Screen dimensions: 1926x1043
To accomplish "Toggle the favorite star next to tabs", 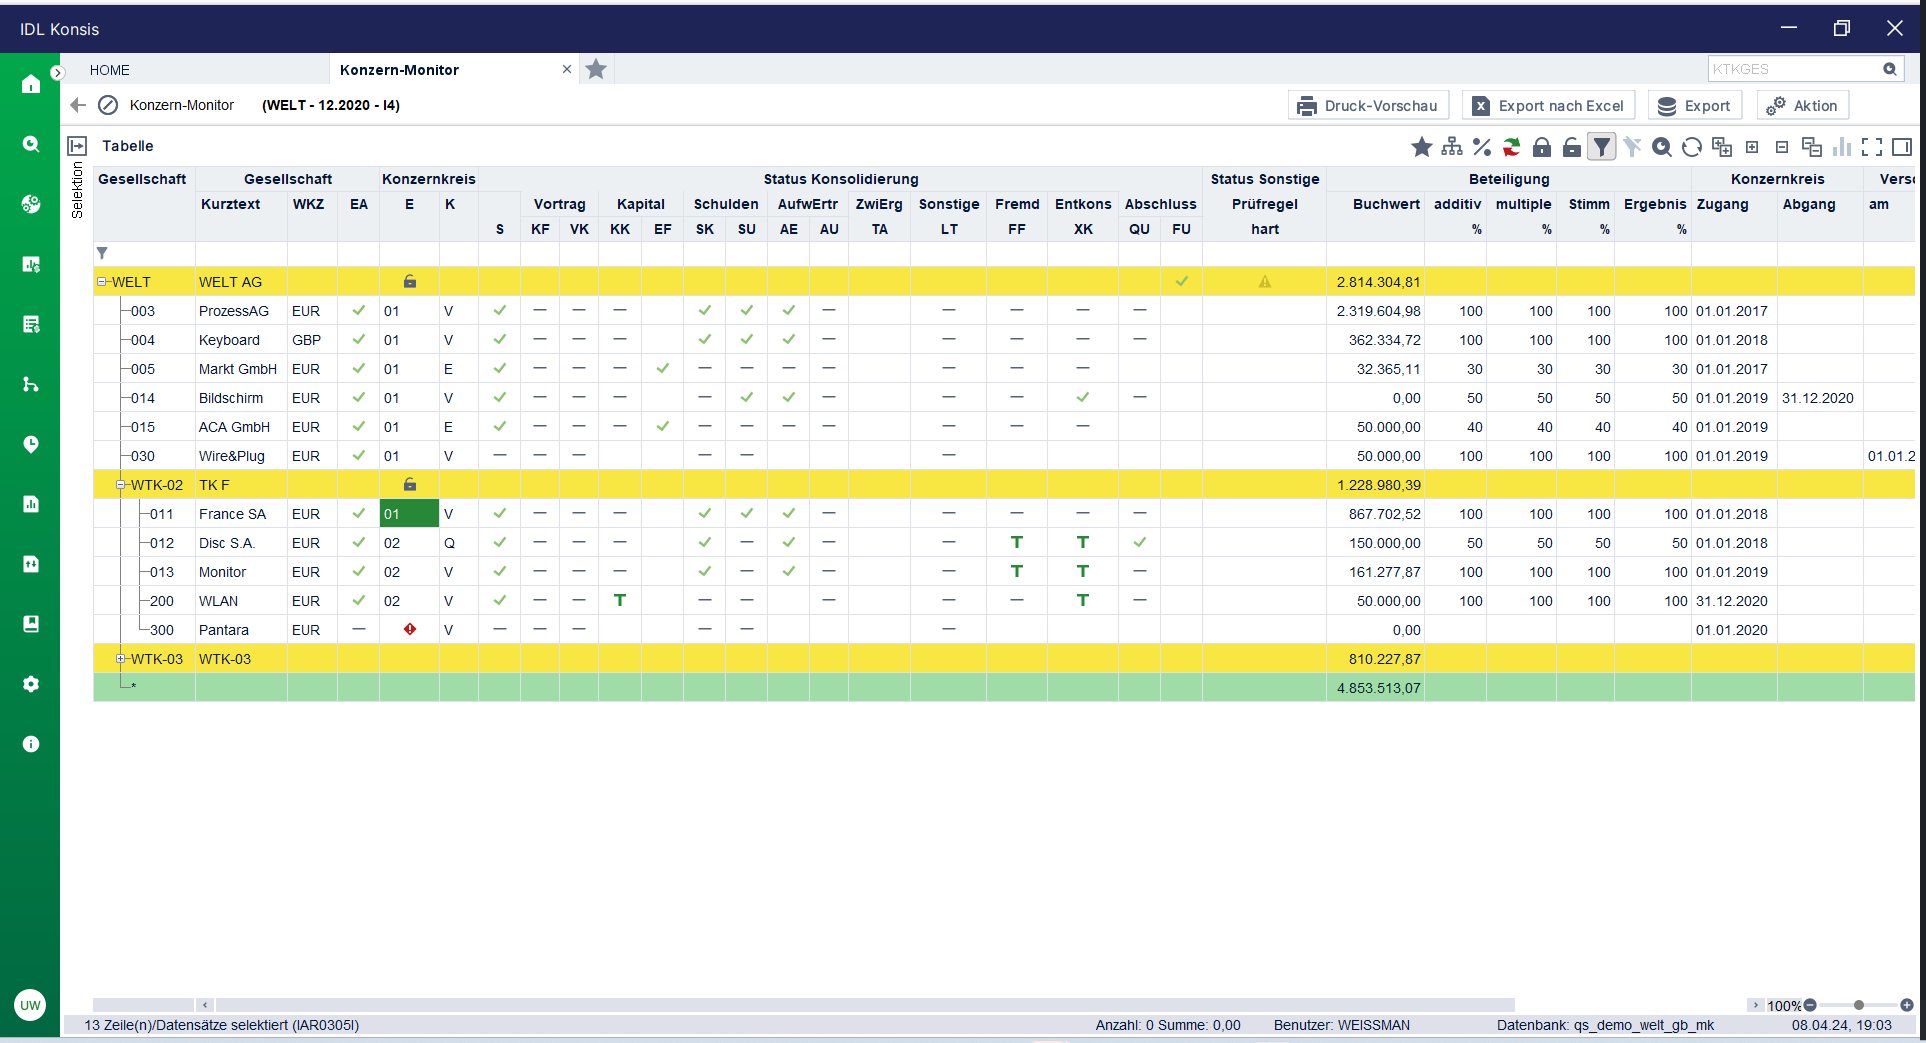I will pos(596,69).
